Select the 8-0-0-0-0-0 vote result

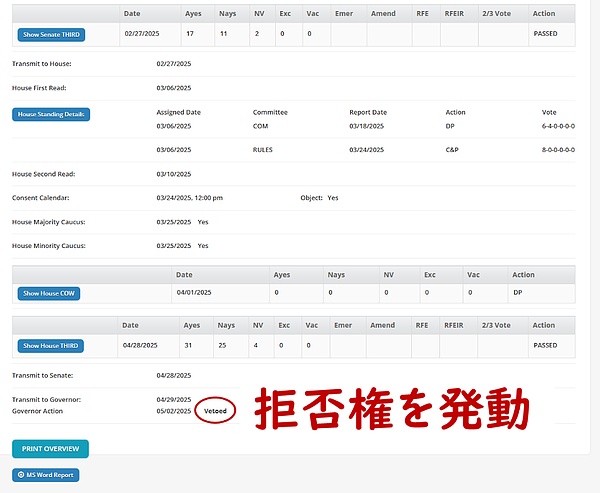tap(558, 150)
